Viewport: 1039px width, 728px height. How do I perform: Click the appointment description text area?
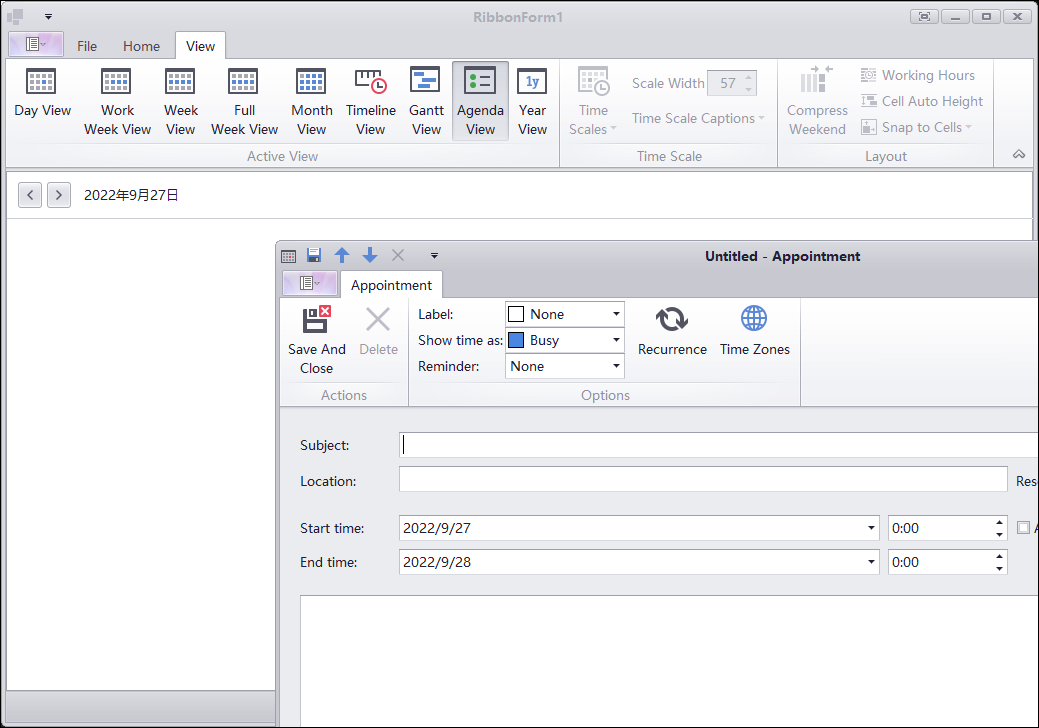tap(669, 659)
